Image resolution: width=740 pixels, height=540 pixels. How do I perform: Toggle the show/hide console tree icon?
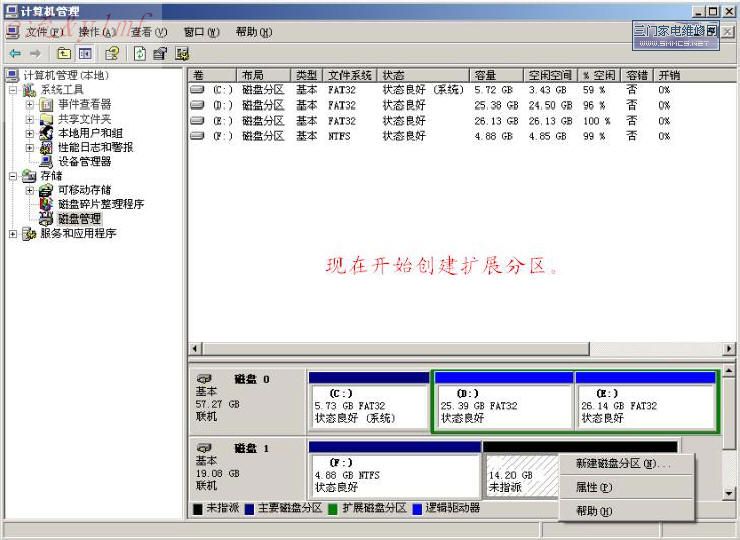pos(86,53)
